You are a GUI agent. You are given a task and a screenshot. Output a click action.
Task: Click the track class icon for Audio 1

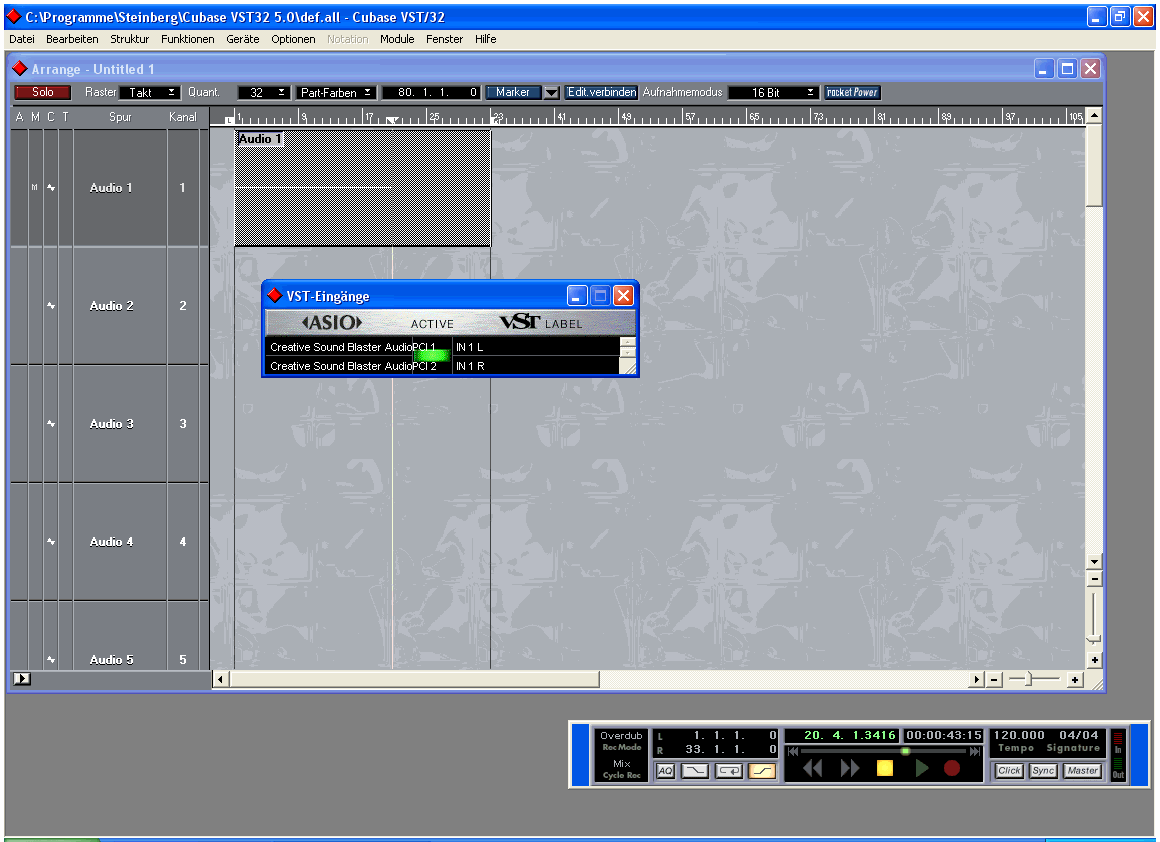pos(50,188)
